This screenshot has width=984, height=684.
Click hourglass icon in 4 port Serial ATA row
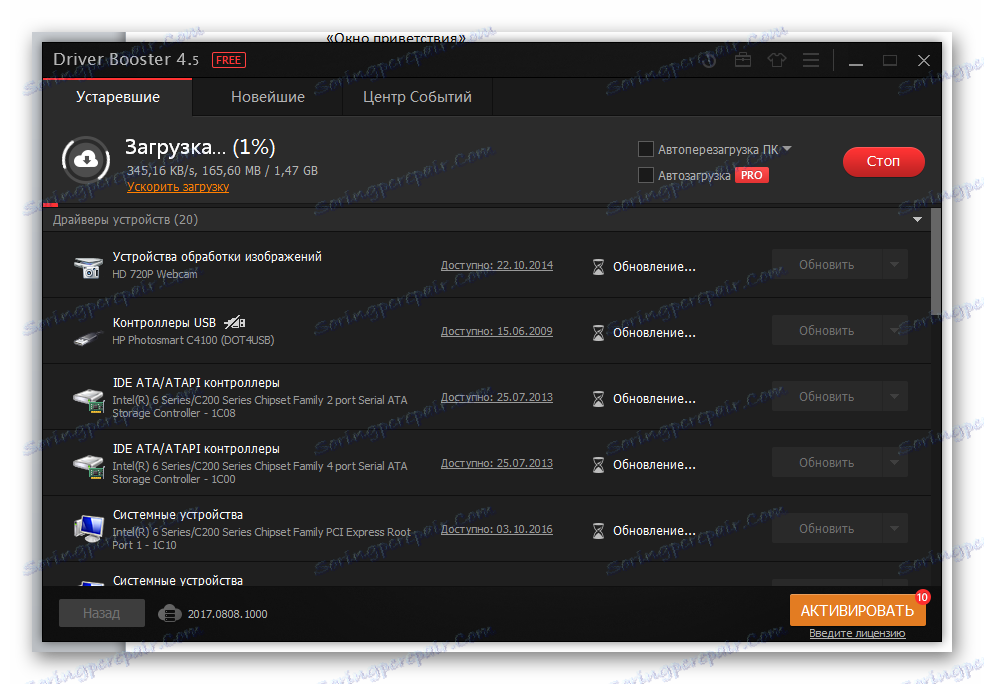[598, 464]
